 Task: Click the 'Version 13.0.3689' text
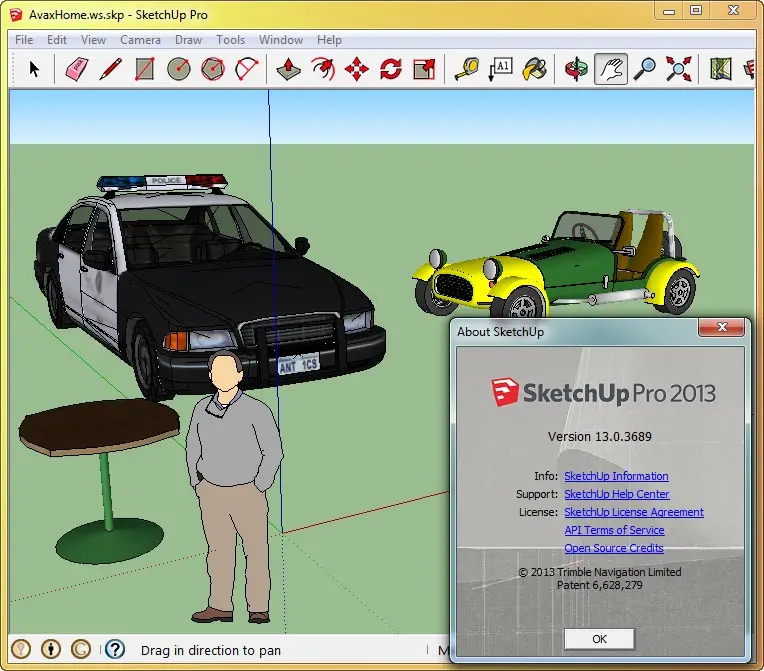[600, 437]
